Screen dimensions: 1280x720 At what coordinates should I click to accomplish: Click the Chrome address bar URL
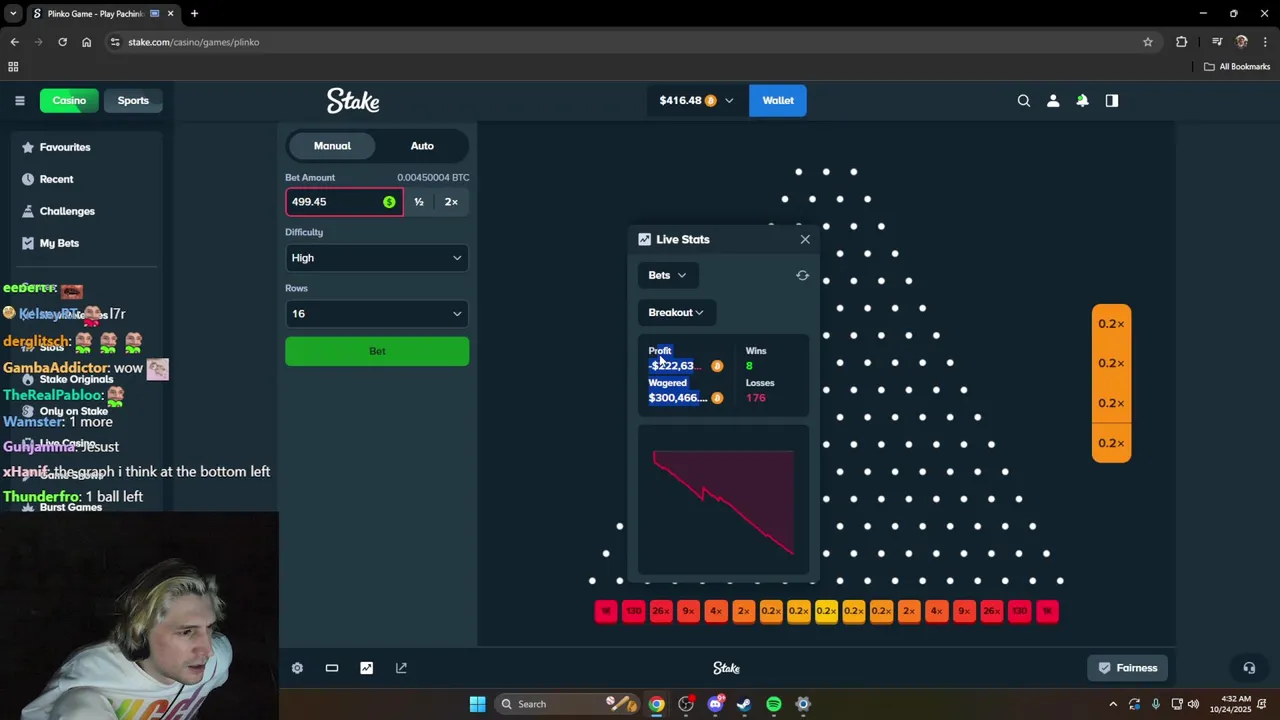pyautogui.click(x=193, y=42)
